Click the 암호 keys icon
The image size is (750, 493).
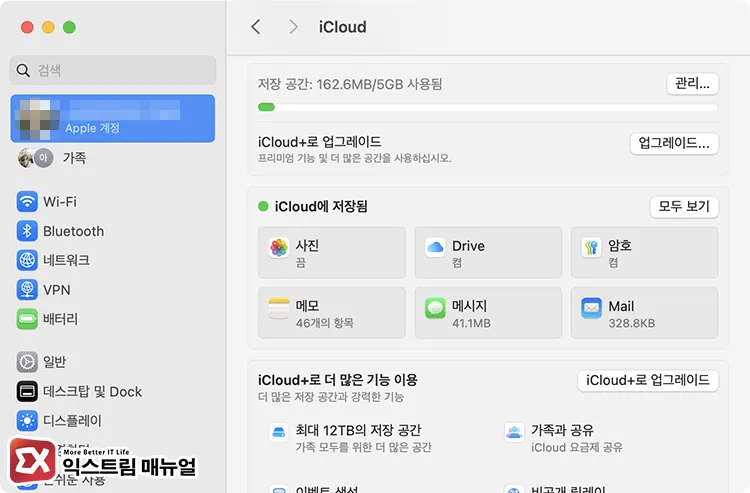[592, 248]
